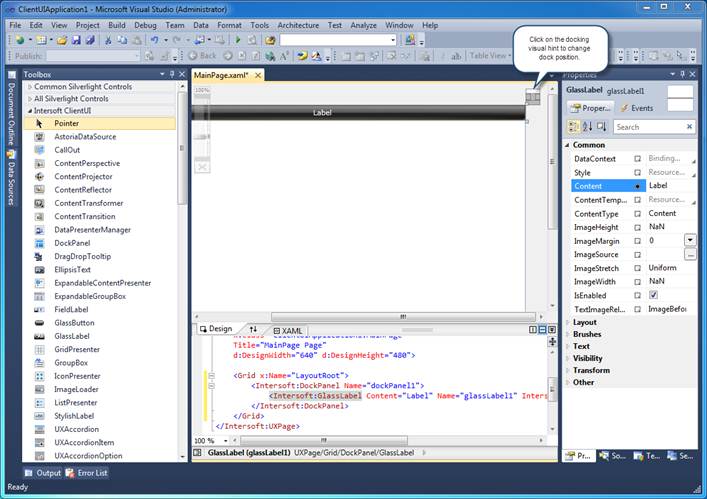The height and width of the screenshot is (499, 707).
Task: Open the ImageMargin dropdown arrow
Action: click(690, 240)
